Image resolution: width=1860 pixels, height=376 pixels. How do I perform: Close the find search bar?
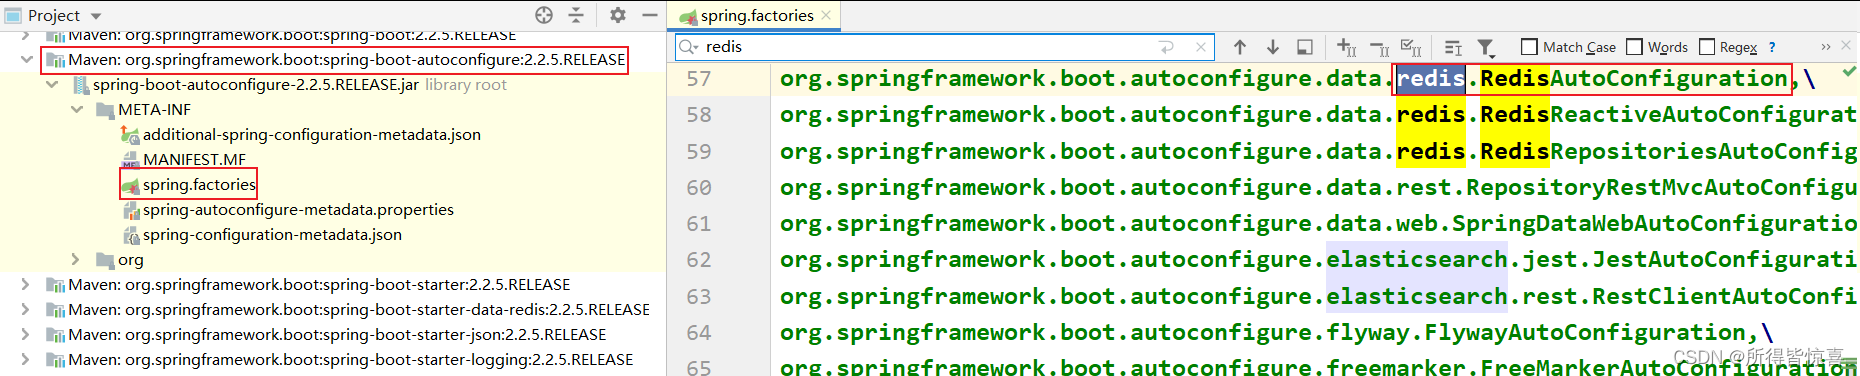[x=1846, y=45]
